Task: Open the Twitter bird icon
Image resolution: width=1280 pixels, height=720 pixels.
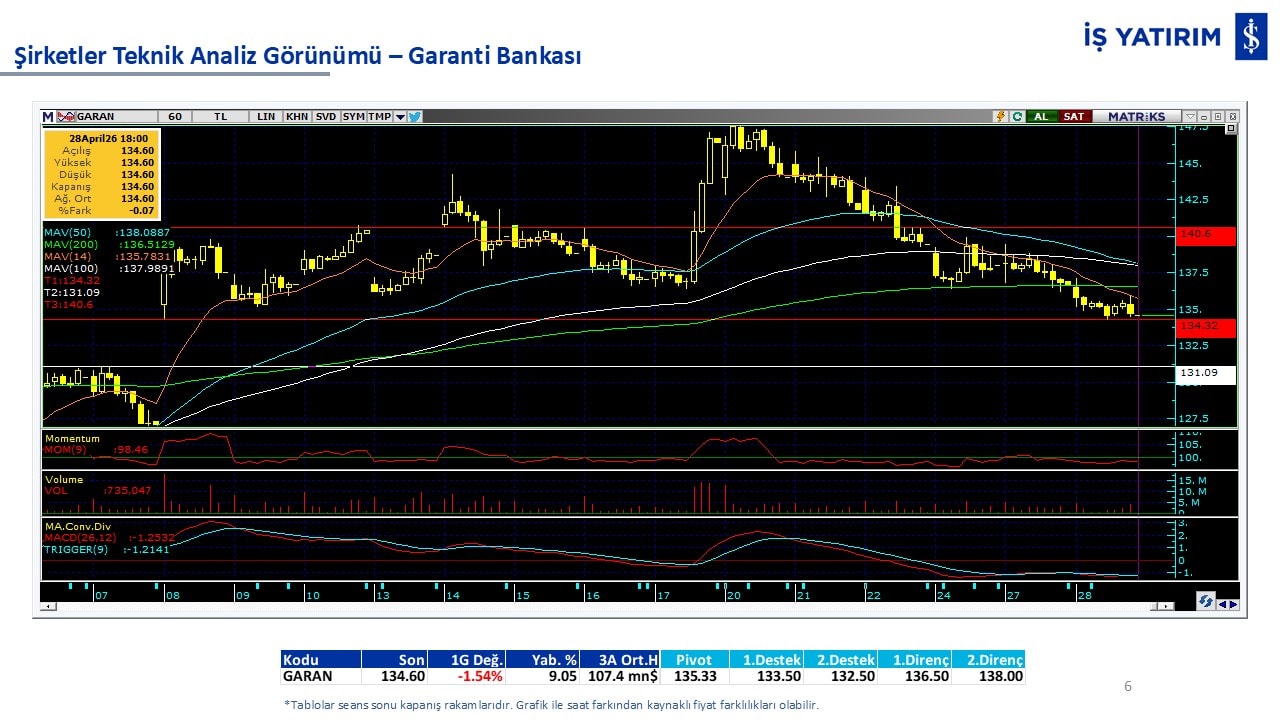Action: (x=415, y=116)
